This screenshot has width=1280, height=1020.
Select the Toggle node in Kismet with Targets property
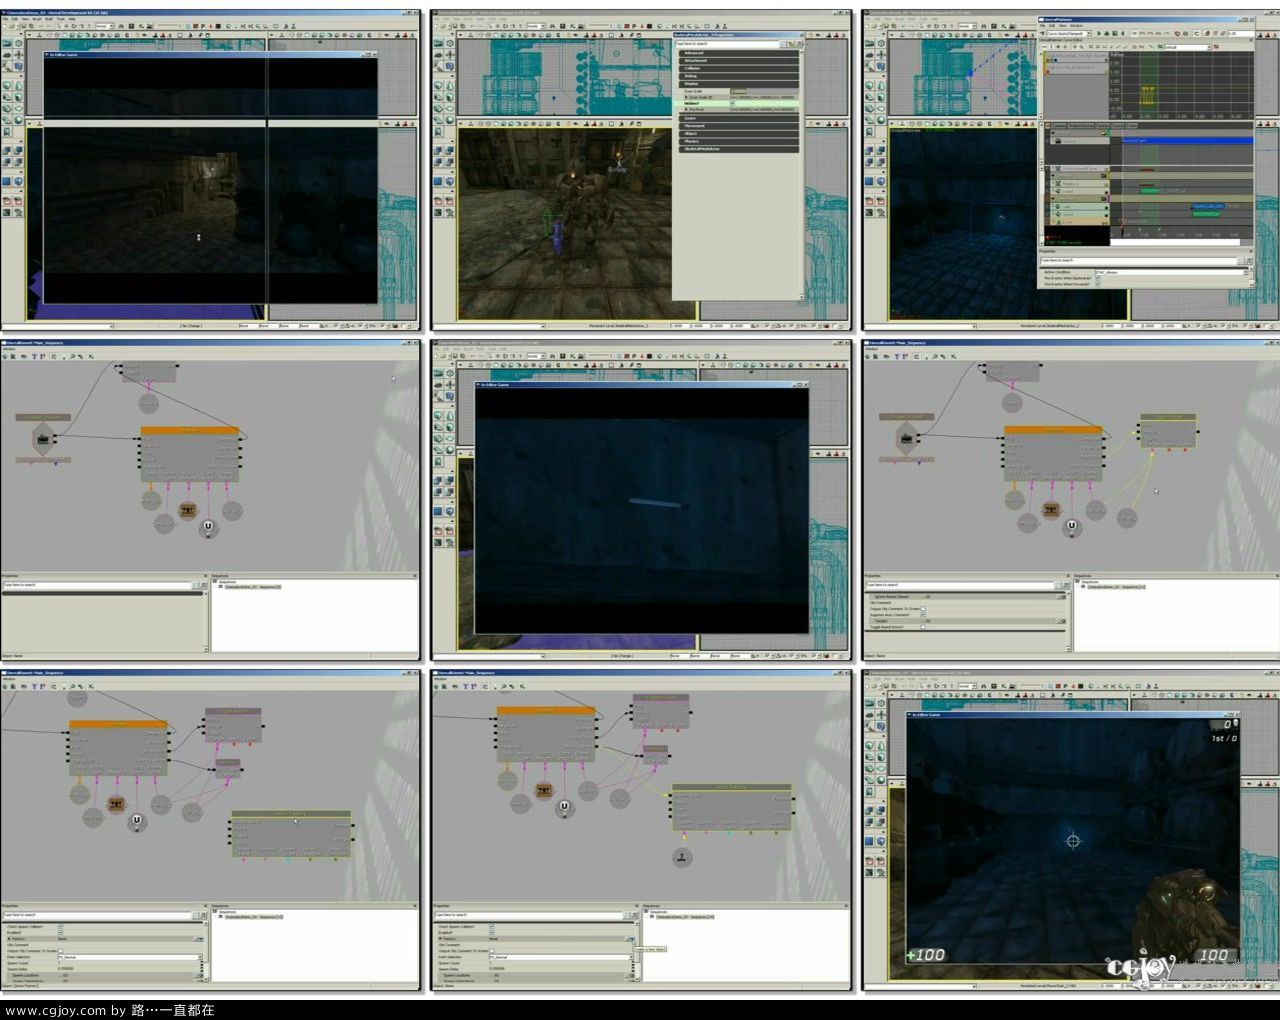click(1168, 431)
